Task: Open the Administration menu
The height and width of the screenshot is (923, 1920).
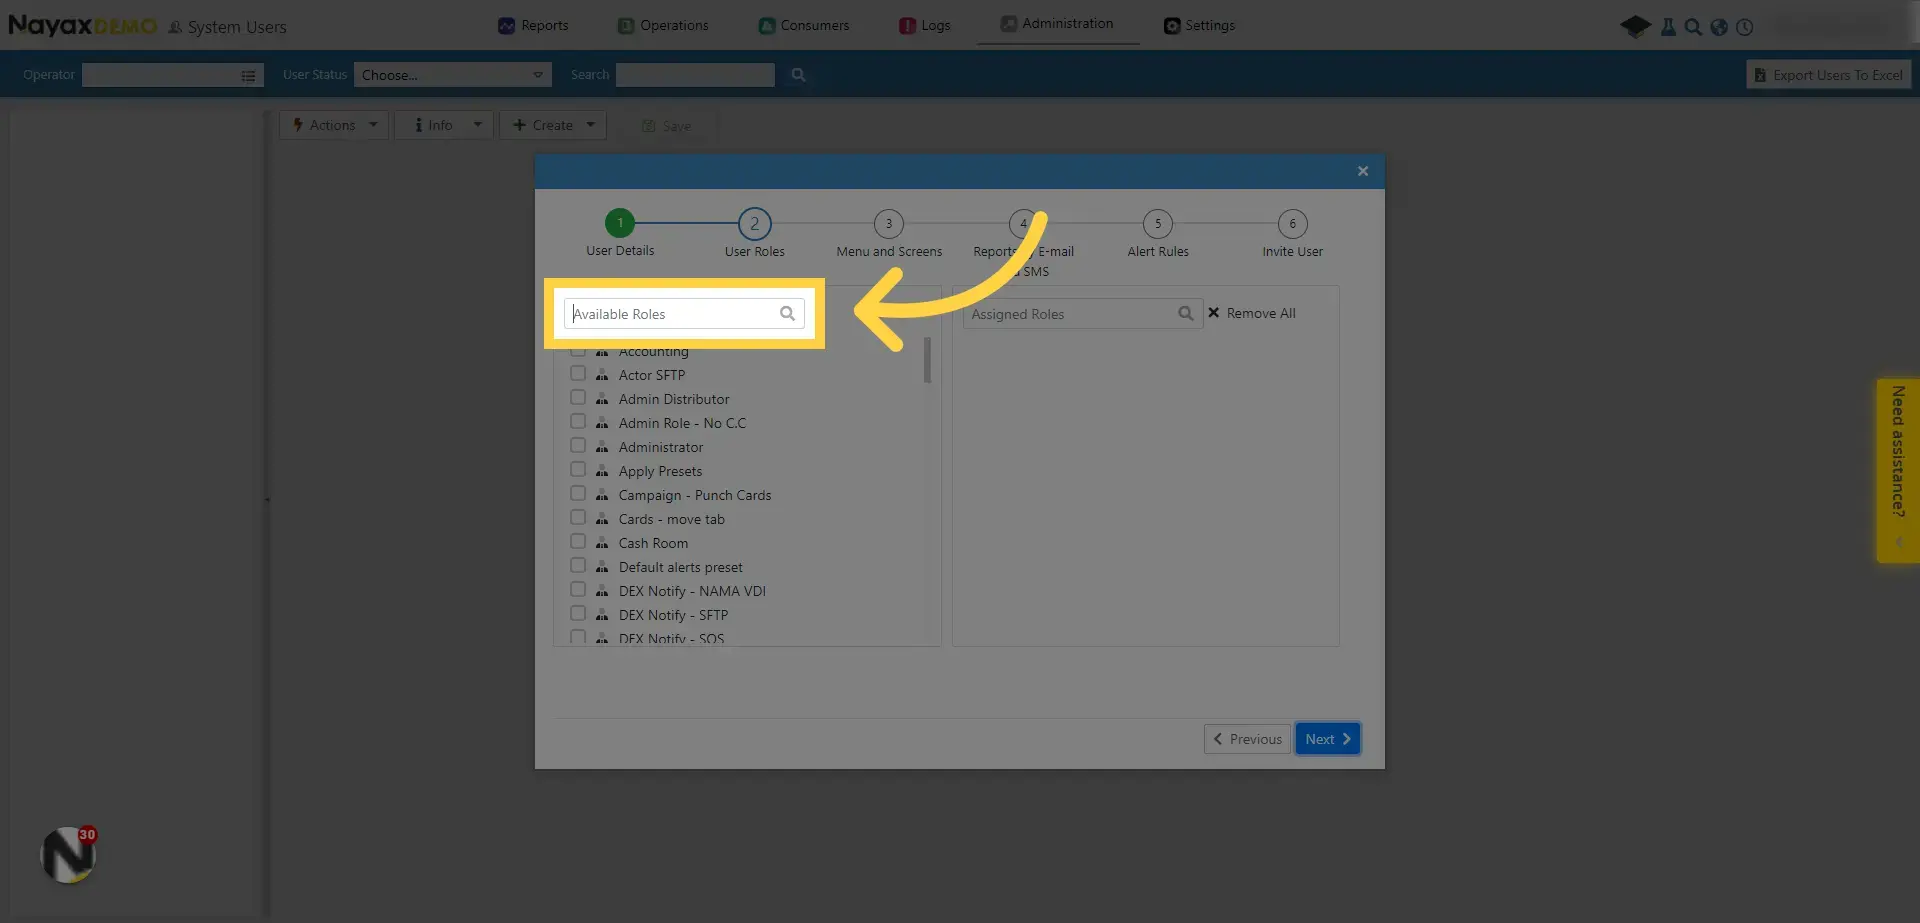Action: tap(1058, 24)
